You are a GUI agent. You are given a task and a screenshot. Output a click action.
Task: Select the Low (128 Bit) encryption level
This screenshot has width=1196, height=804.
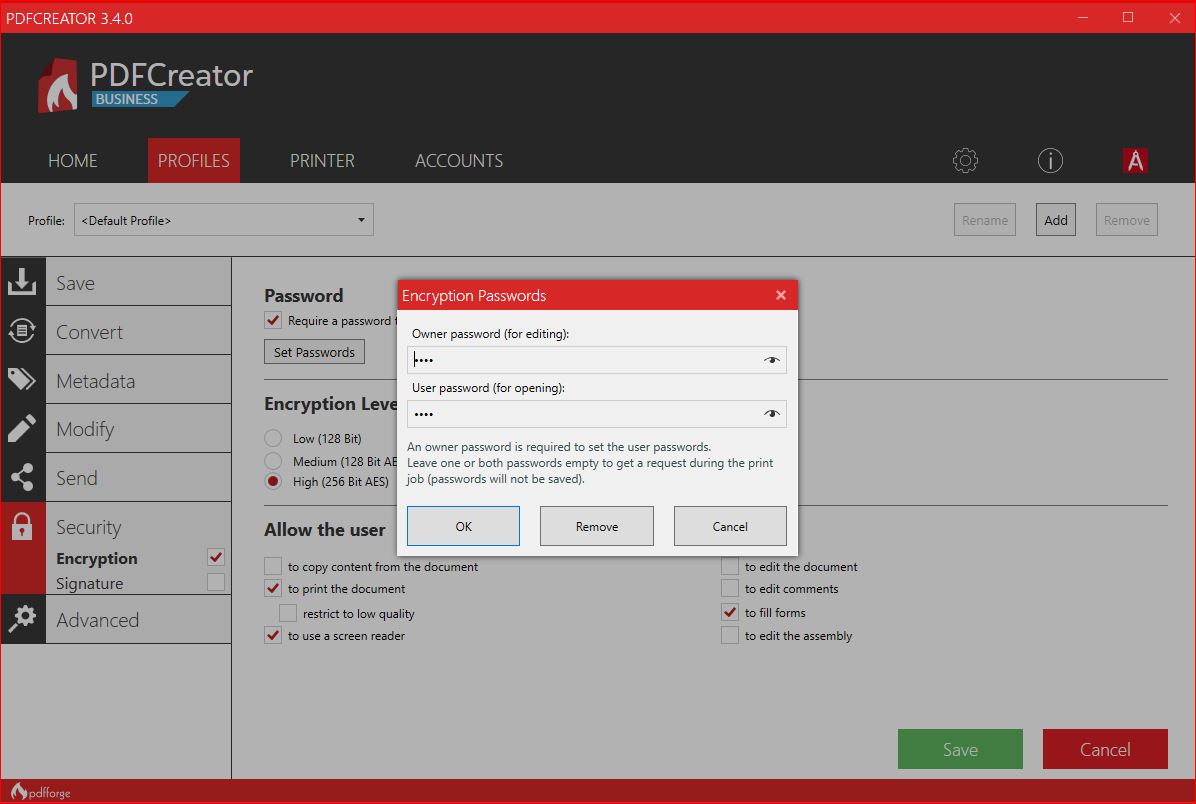point(272,437)
